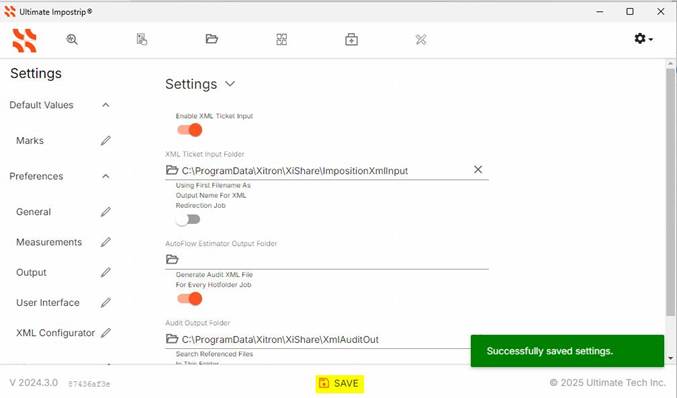Screen dimensions: 677x398
Task: Click the magnifier zoom icon in toolbar
Action: (x=72, y=40)
